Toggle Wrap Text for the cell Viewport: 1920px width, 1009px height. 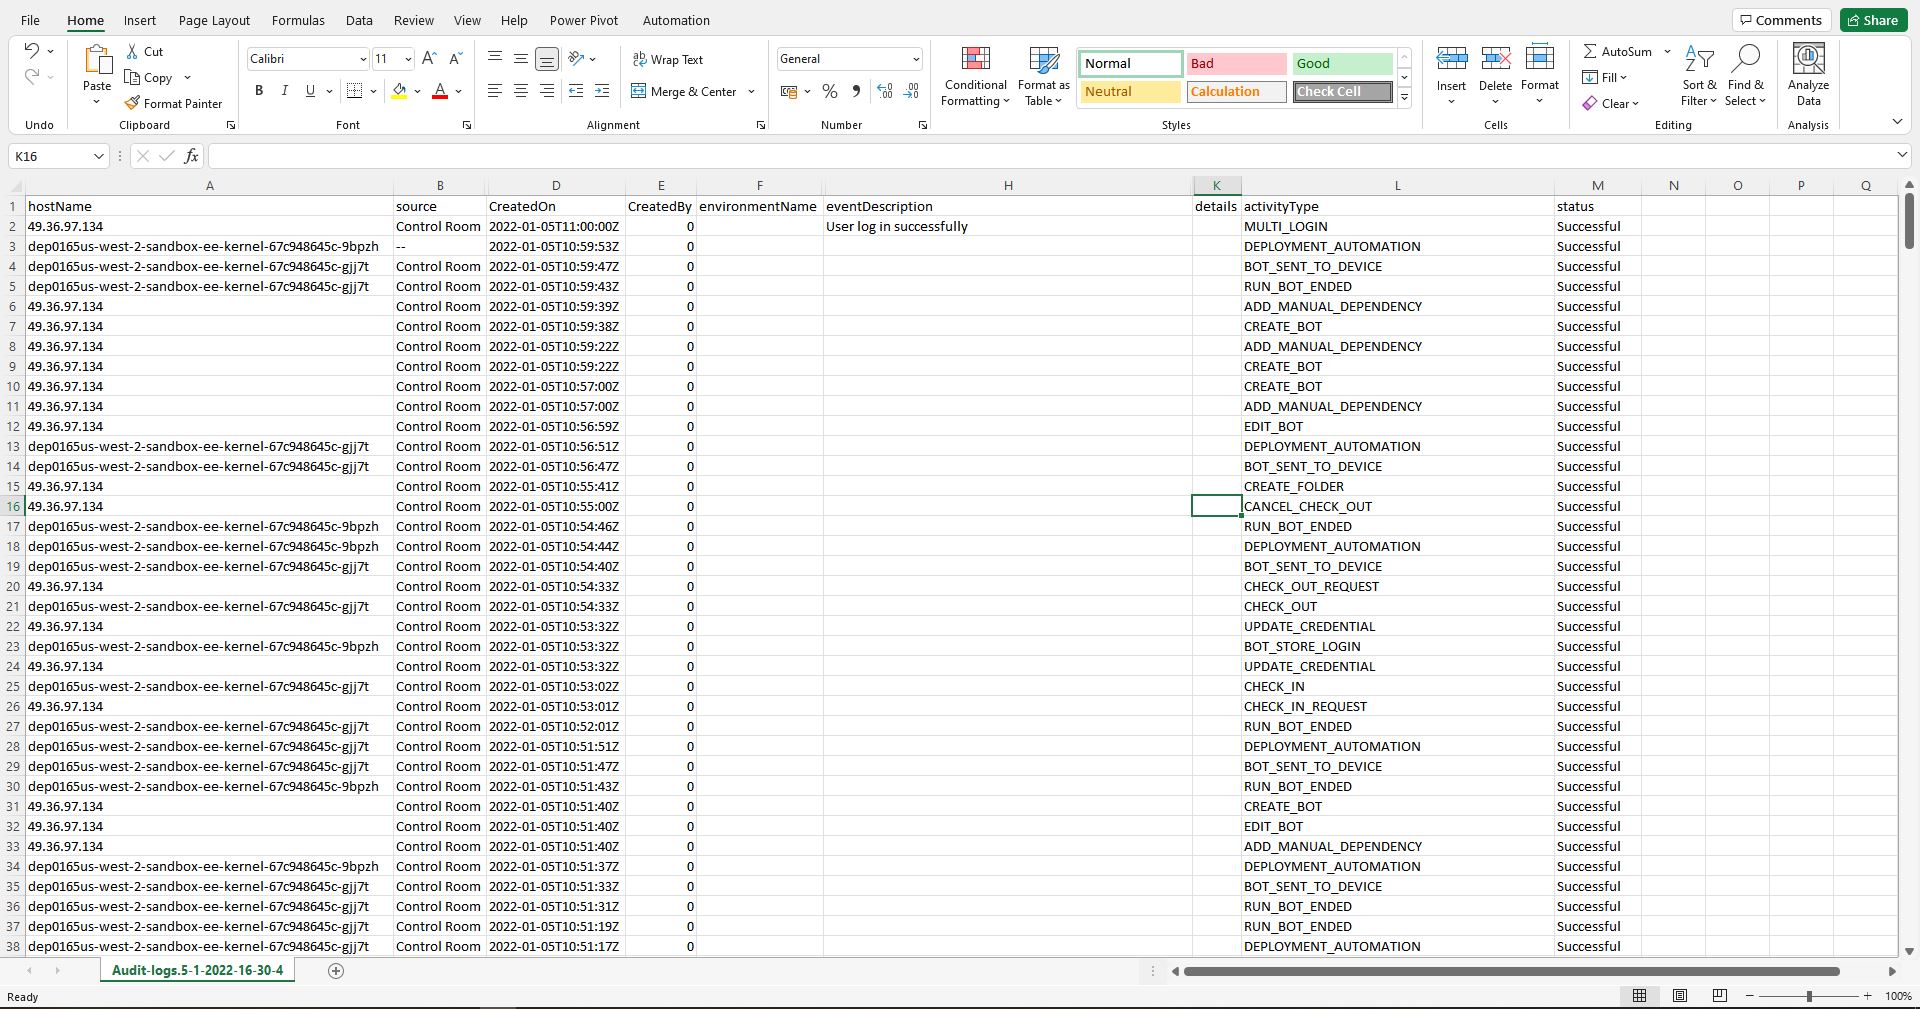(667, 60)
